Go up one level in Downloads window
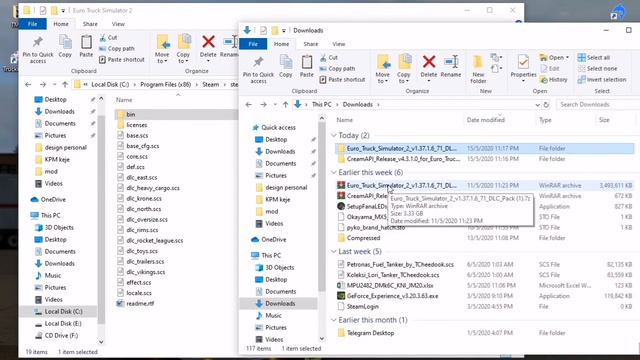This screenshot has width=640, height=360. pos(285,104)
